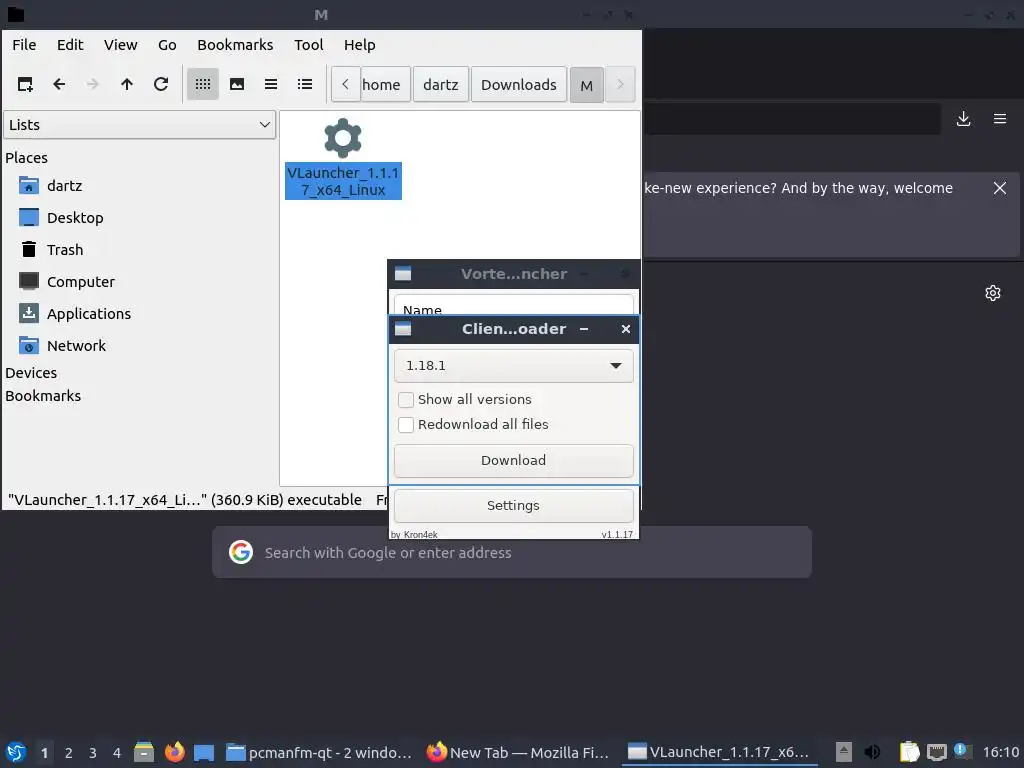1024x768 pixels.
Task: Click the 16:10 clock on the taskbar
Action: [1000, 752]
